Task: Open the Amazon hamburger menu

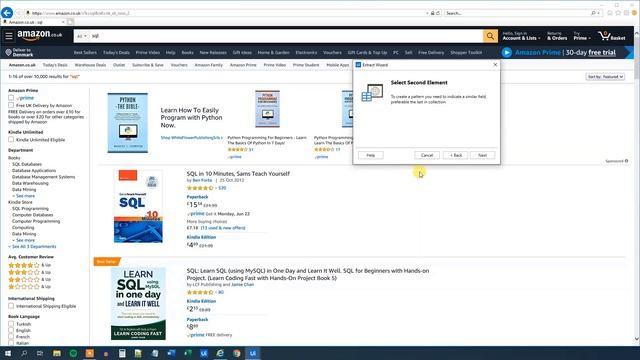Action: (9, 36)
